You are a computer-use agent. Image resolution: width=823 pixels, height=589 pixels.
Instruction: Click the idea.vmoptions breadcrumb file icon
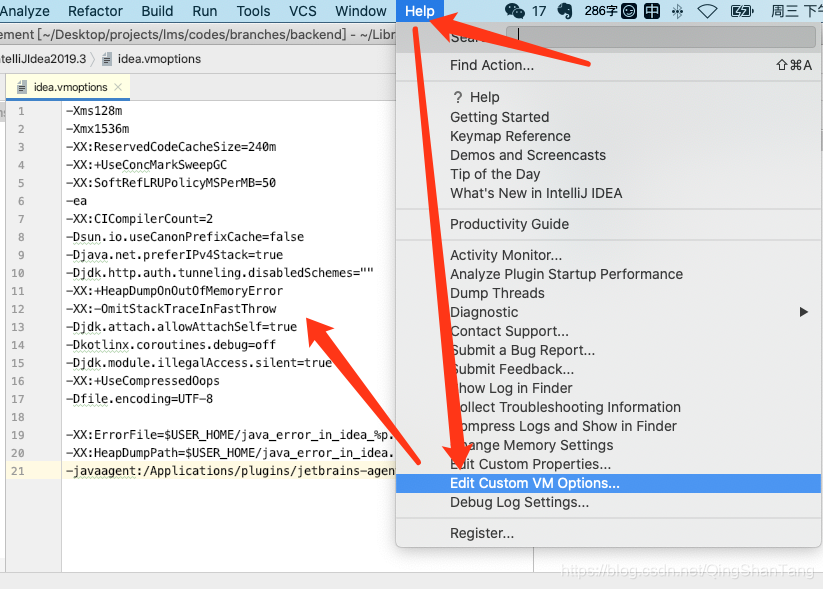pos(107,59)
